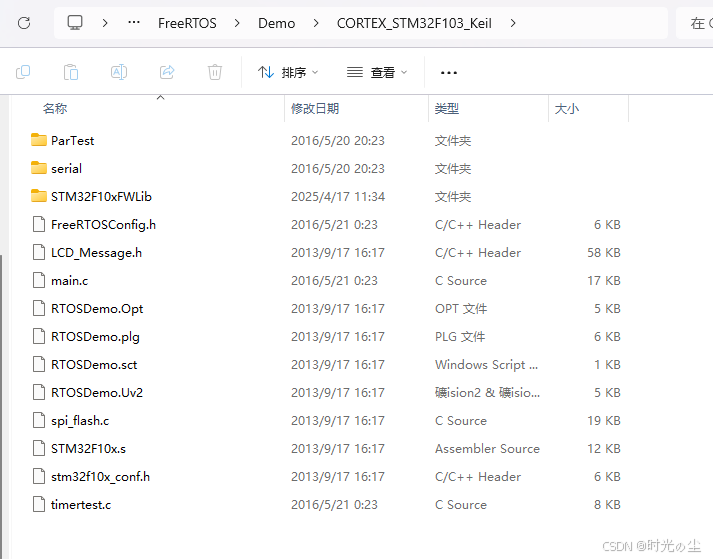Click the Refresh button in address bar
This screenshot has width=713, height=559.
click(24, 23)
